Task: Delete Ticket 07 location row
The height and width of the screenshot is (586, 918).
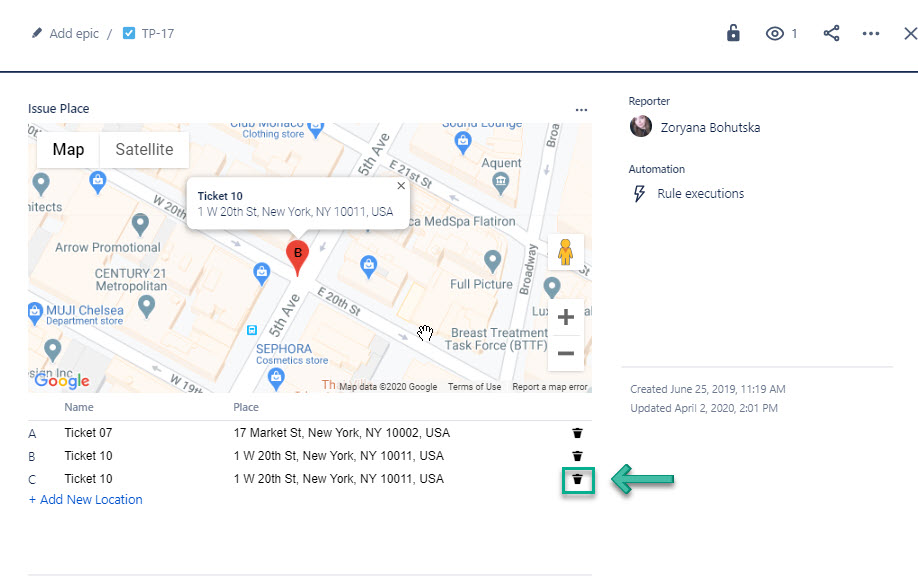Action: (x=577, y=433)
